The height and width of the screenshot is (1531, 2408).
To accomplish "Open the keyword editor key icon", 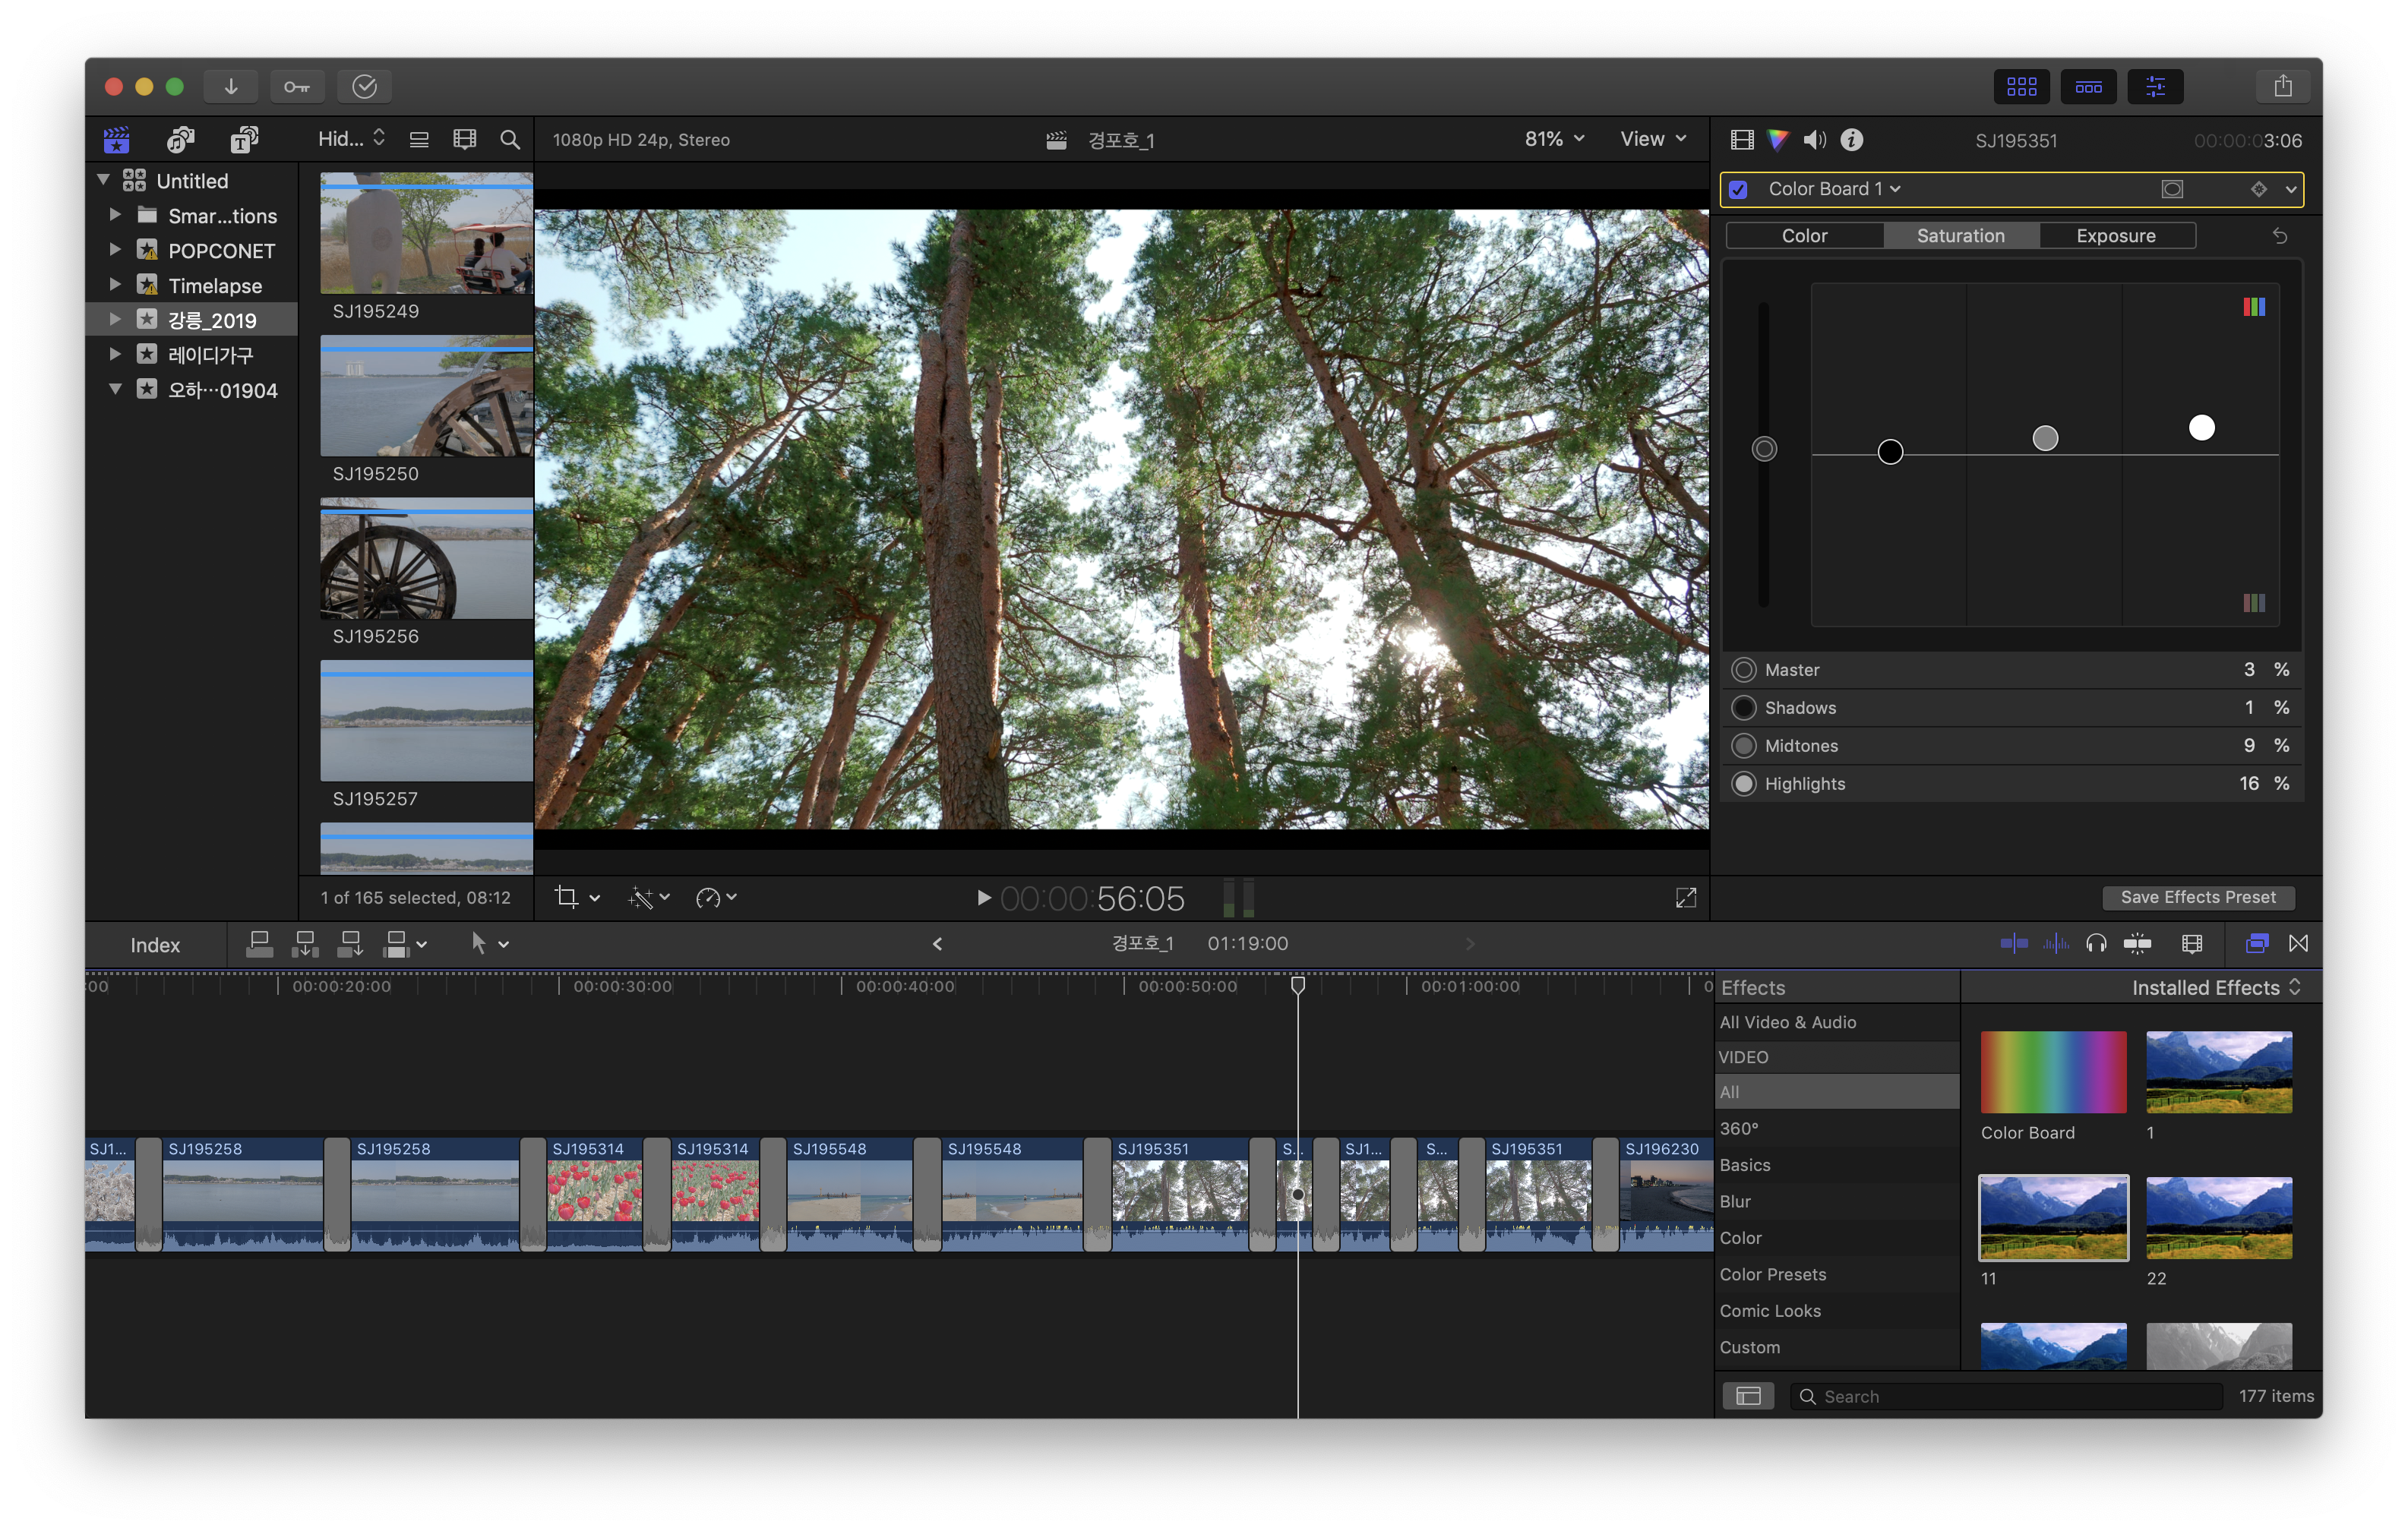I will pos(296,87).
